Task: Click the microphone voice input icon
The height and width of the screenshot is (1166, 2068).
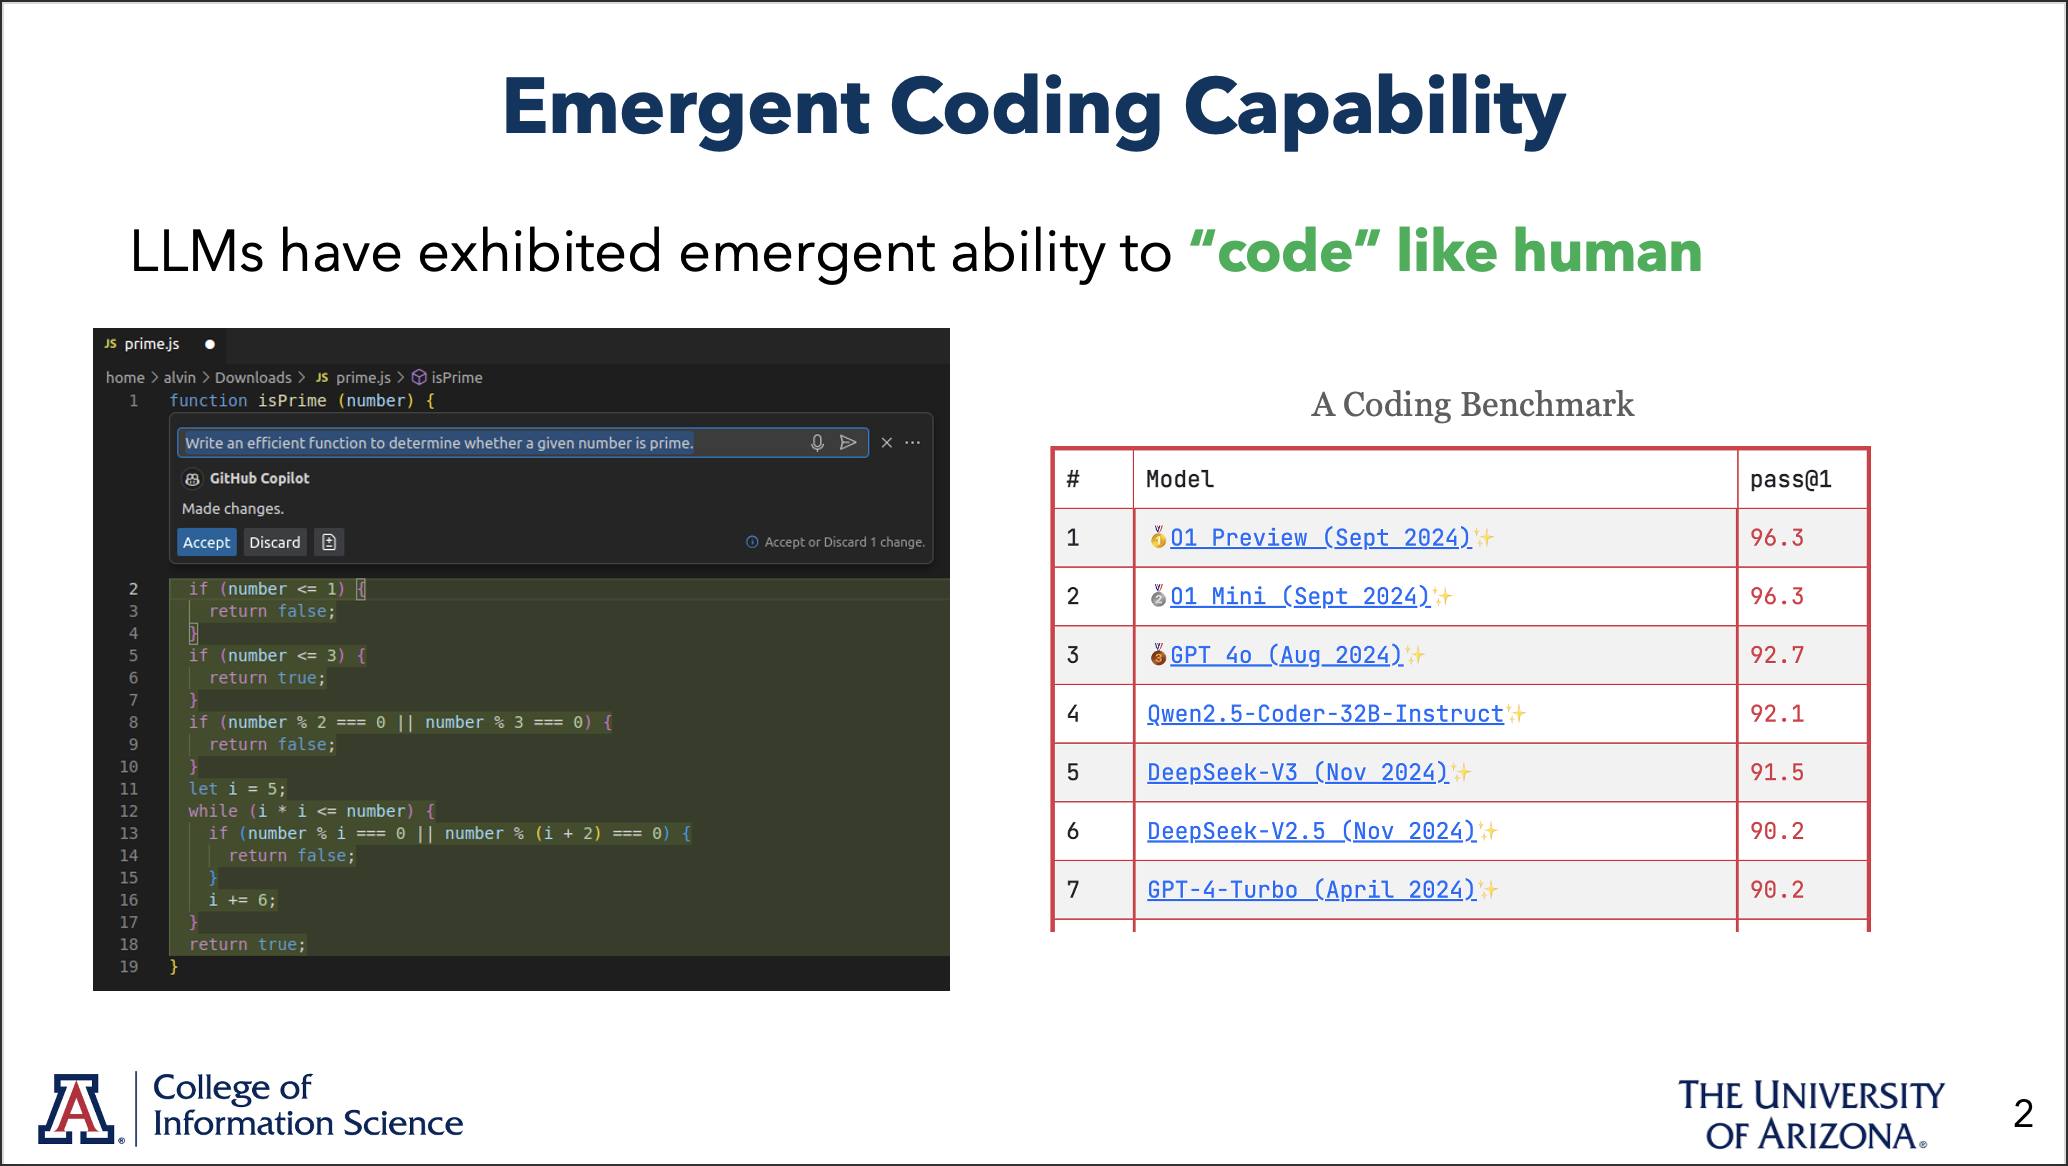Action: pos(817,442)
